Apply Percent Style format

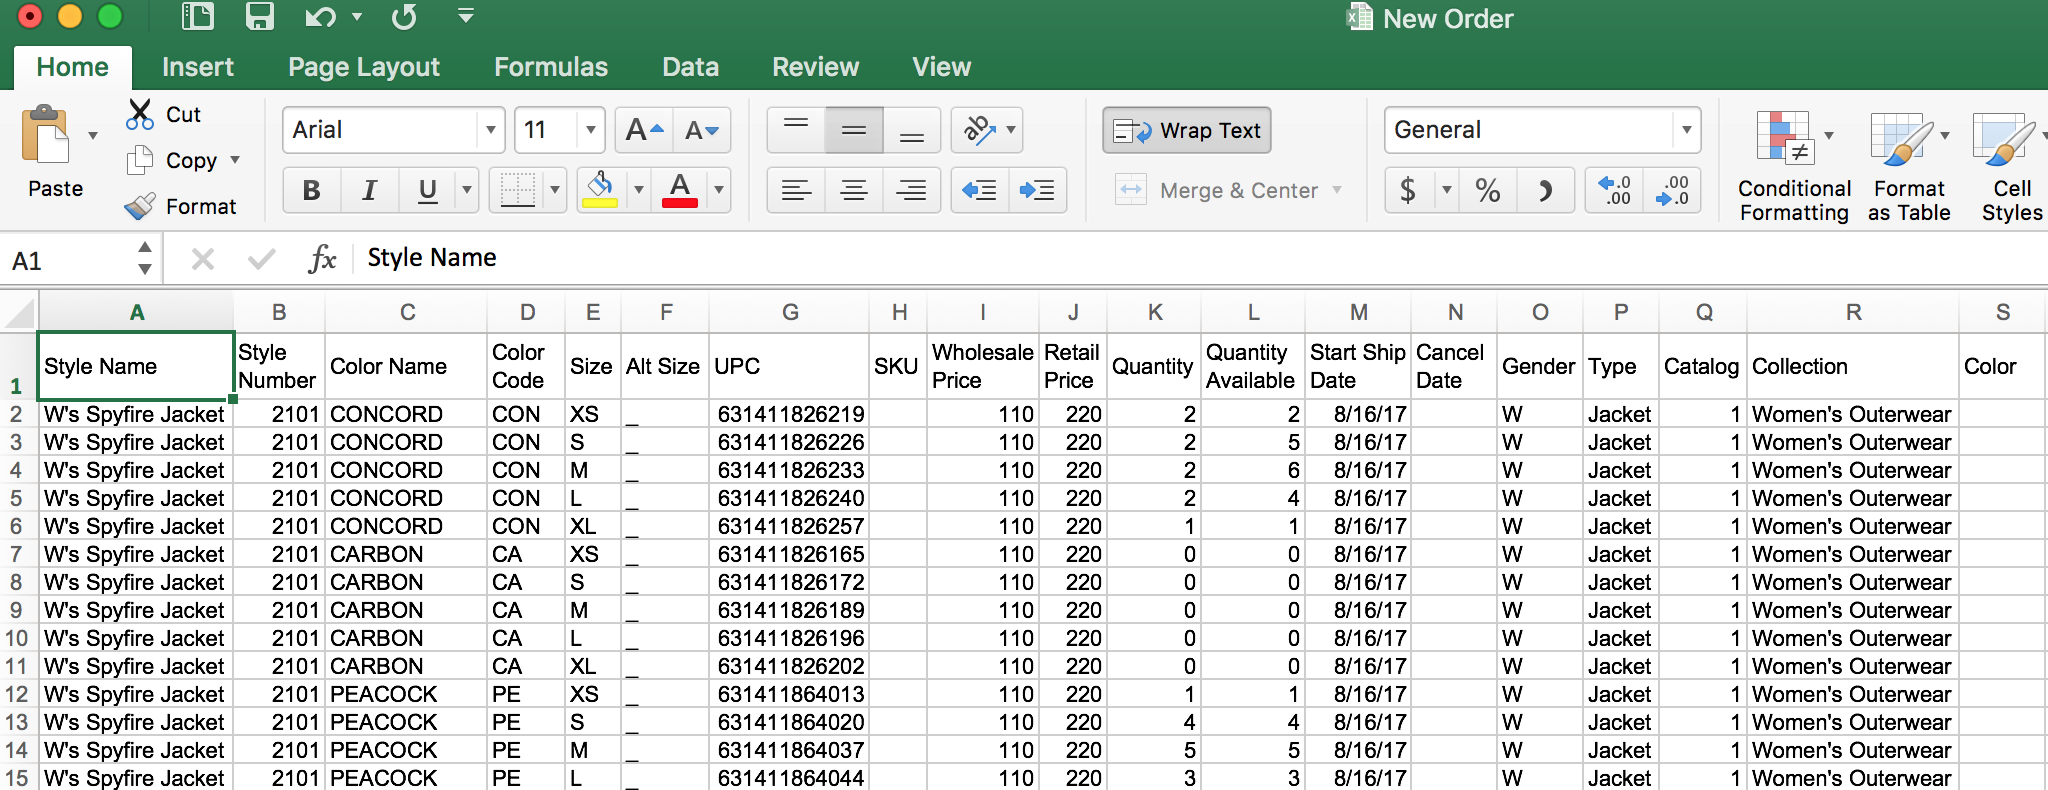coord(1487,190)
